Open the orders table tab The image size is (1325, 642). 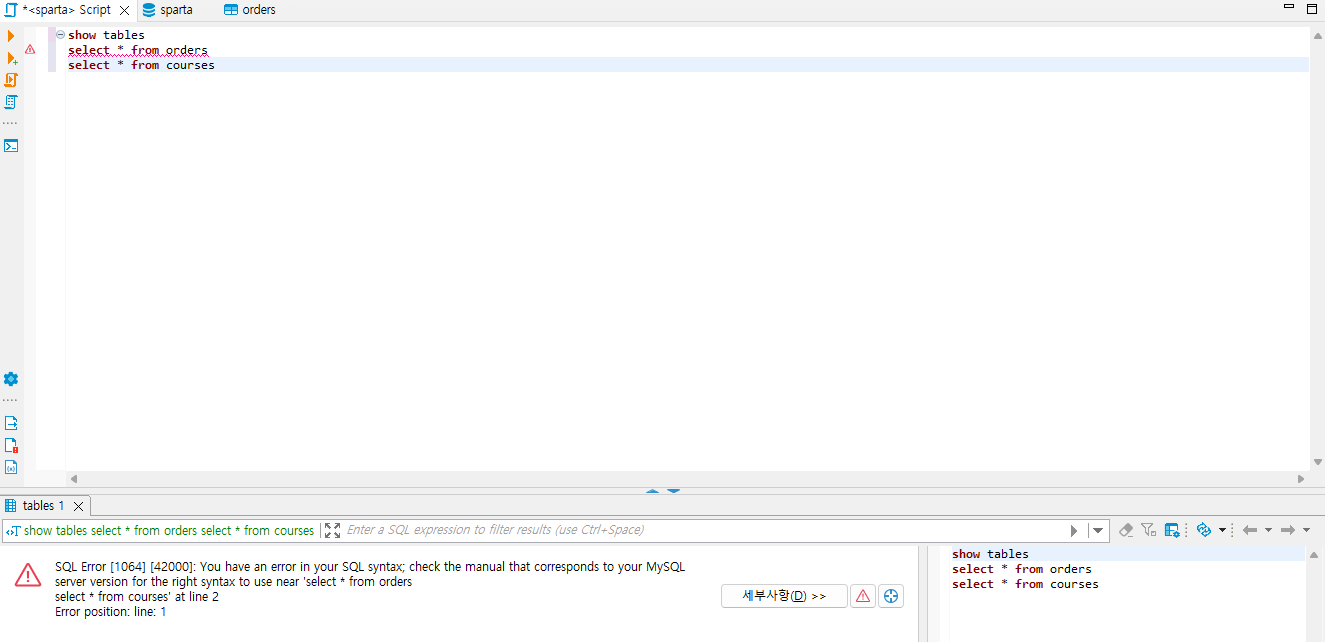tap(250, 10)
